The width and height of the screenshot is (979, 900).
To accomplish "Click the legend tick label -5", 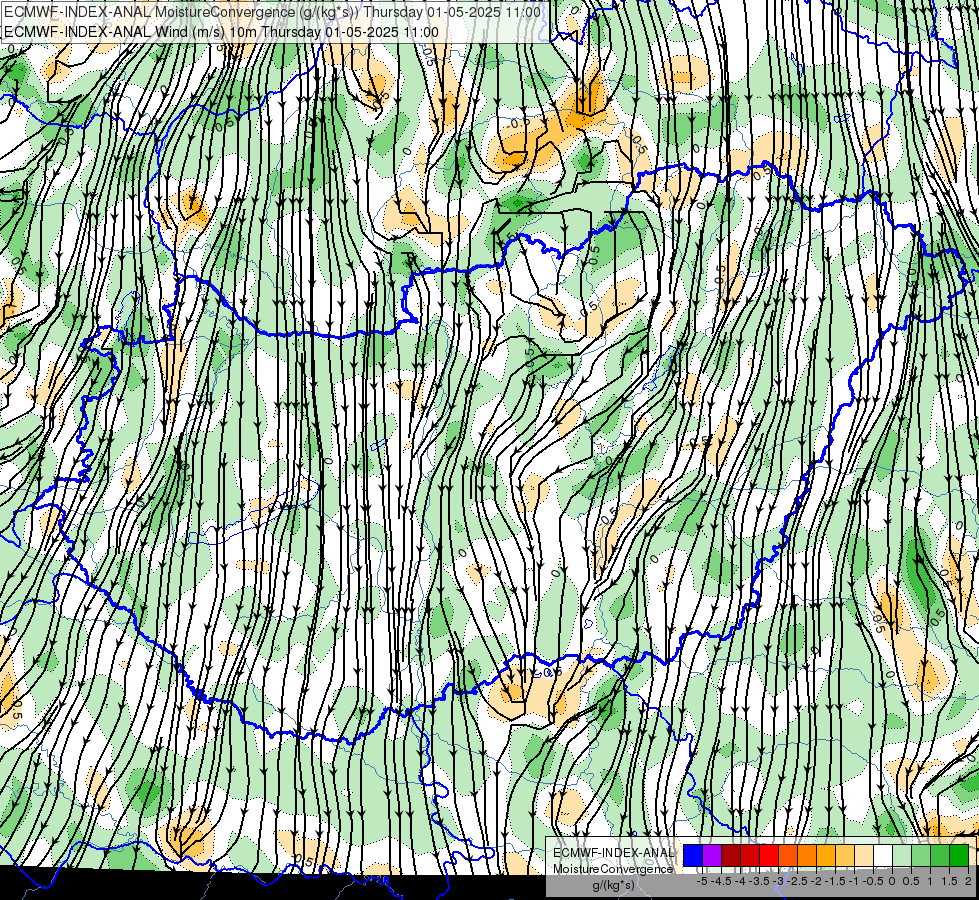I will tap(702, 881).
